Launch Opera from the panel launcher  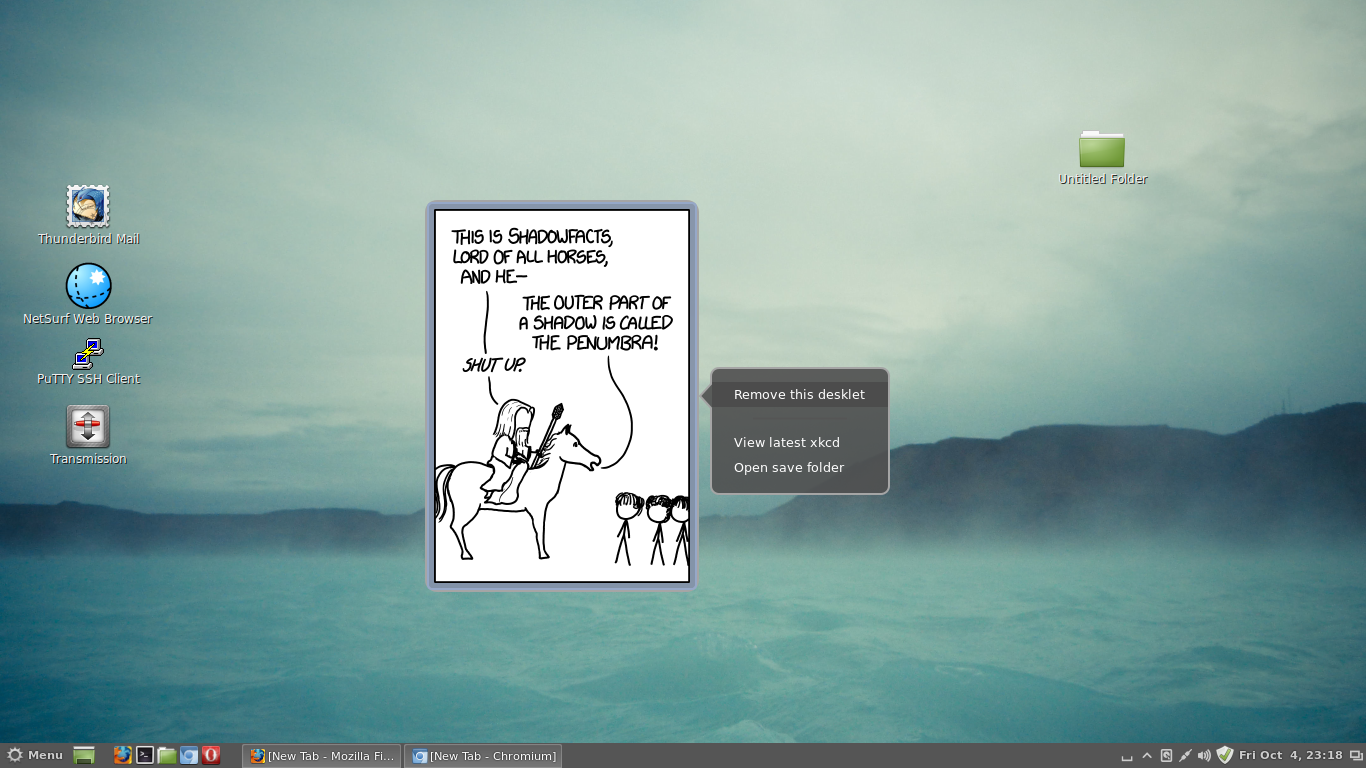[x=211, y=755]
